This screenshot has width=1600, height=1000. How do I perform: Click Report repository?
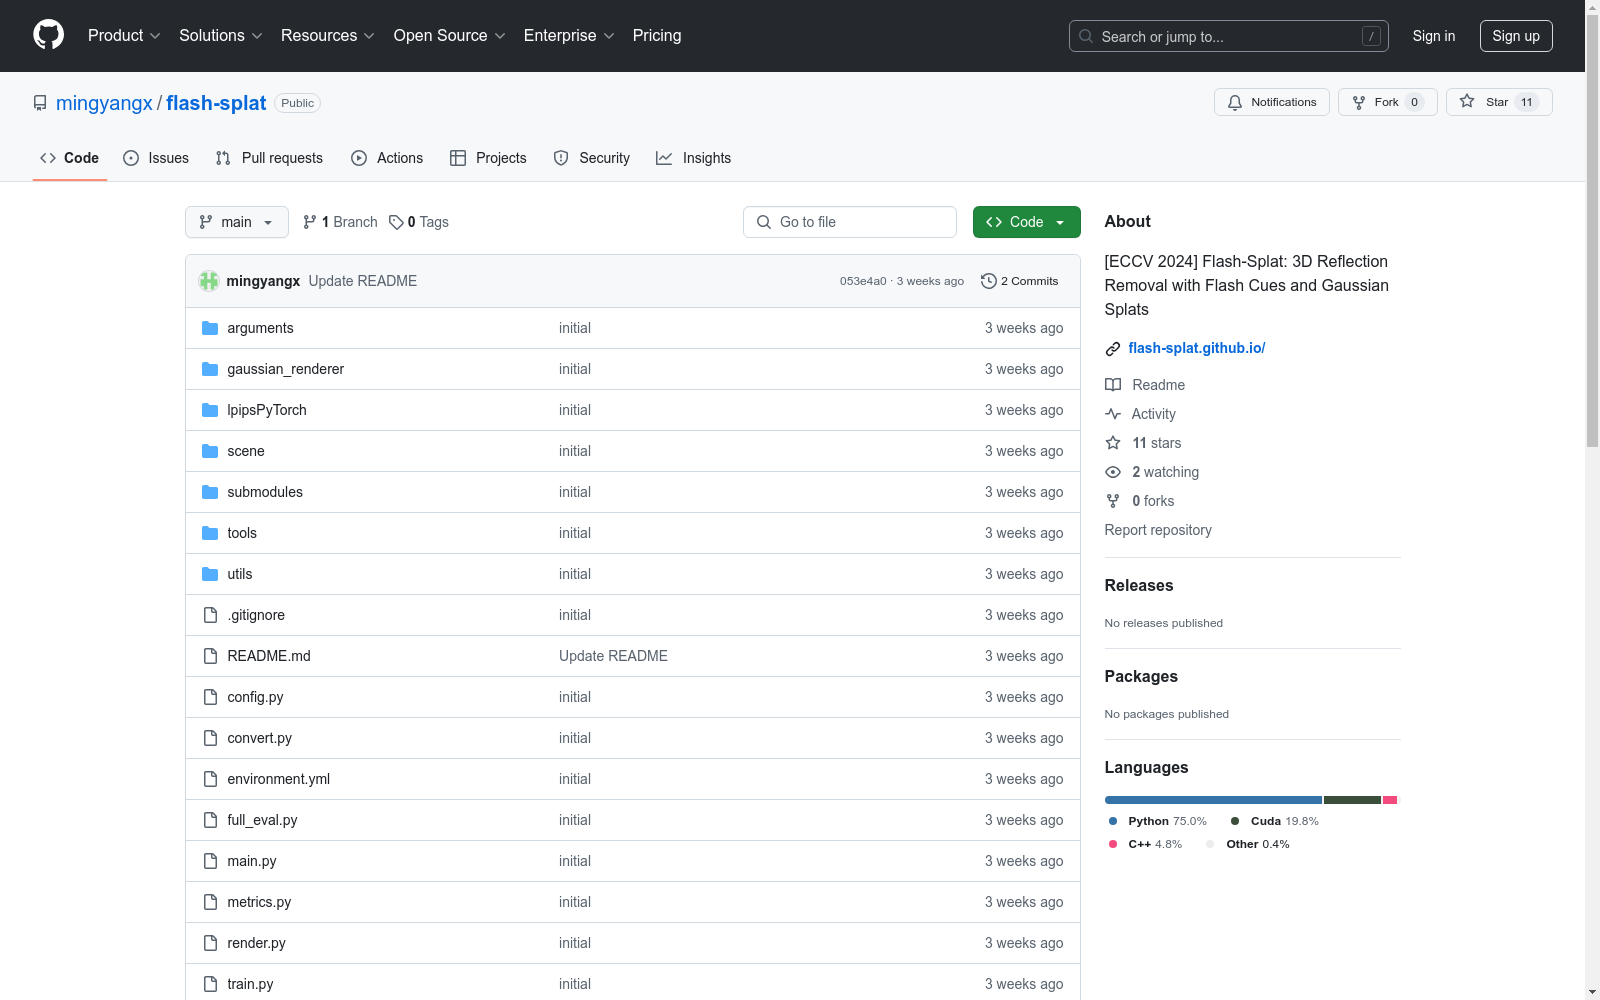1158,530
